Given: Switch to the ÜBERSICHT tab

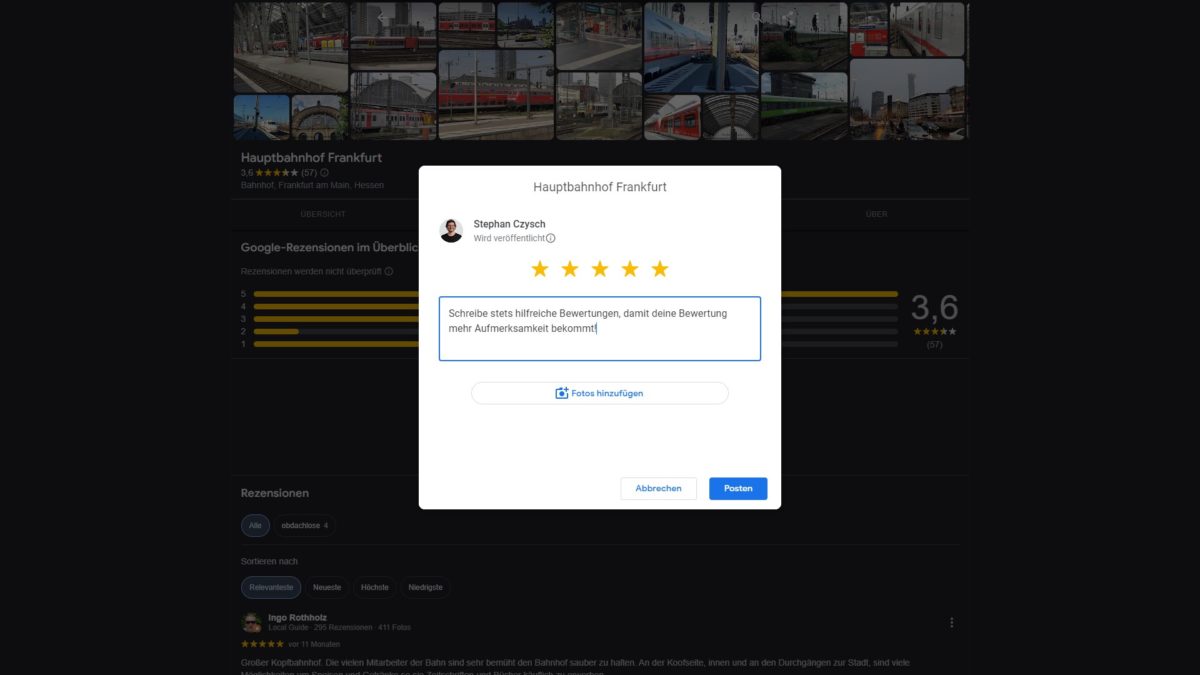Looking at the screenshot, I should tap(323, 214).
